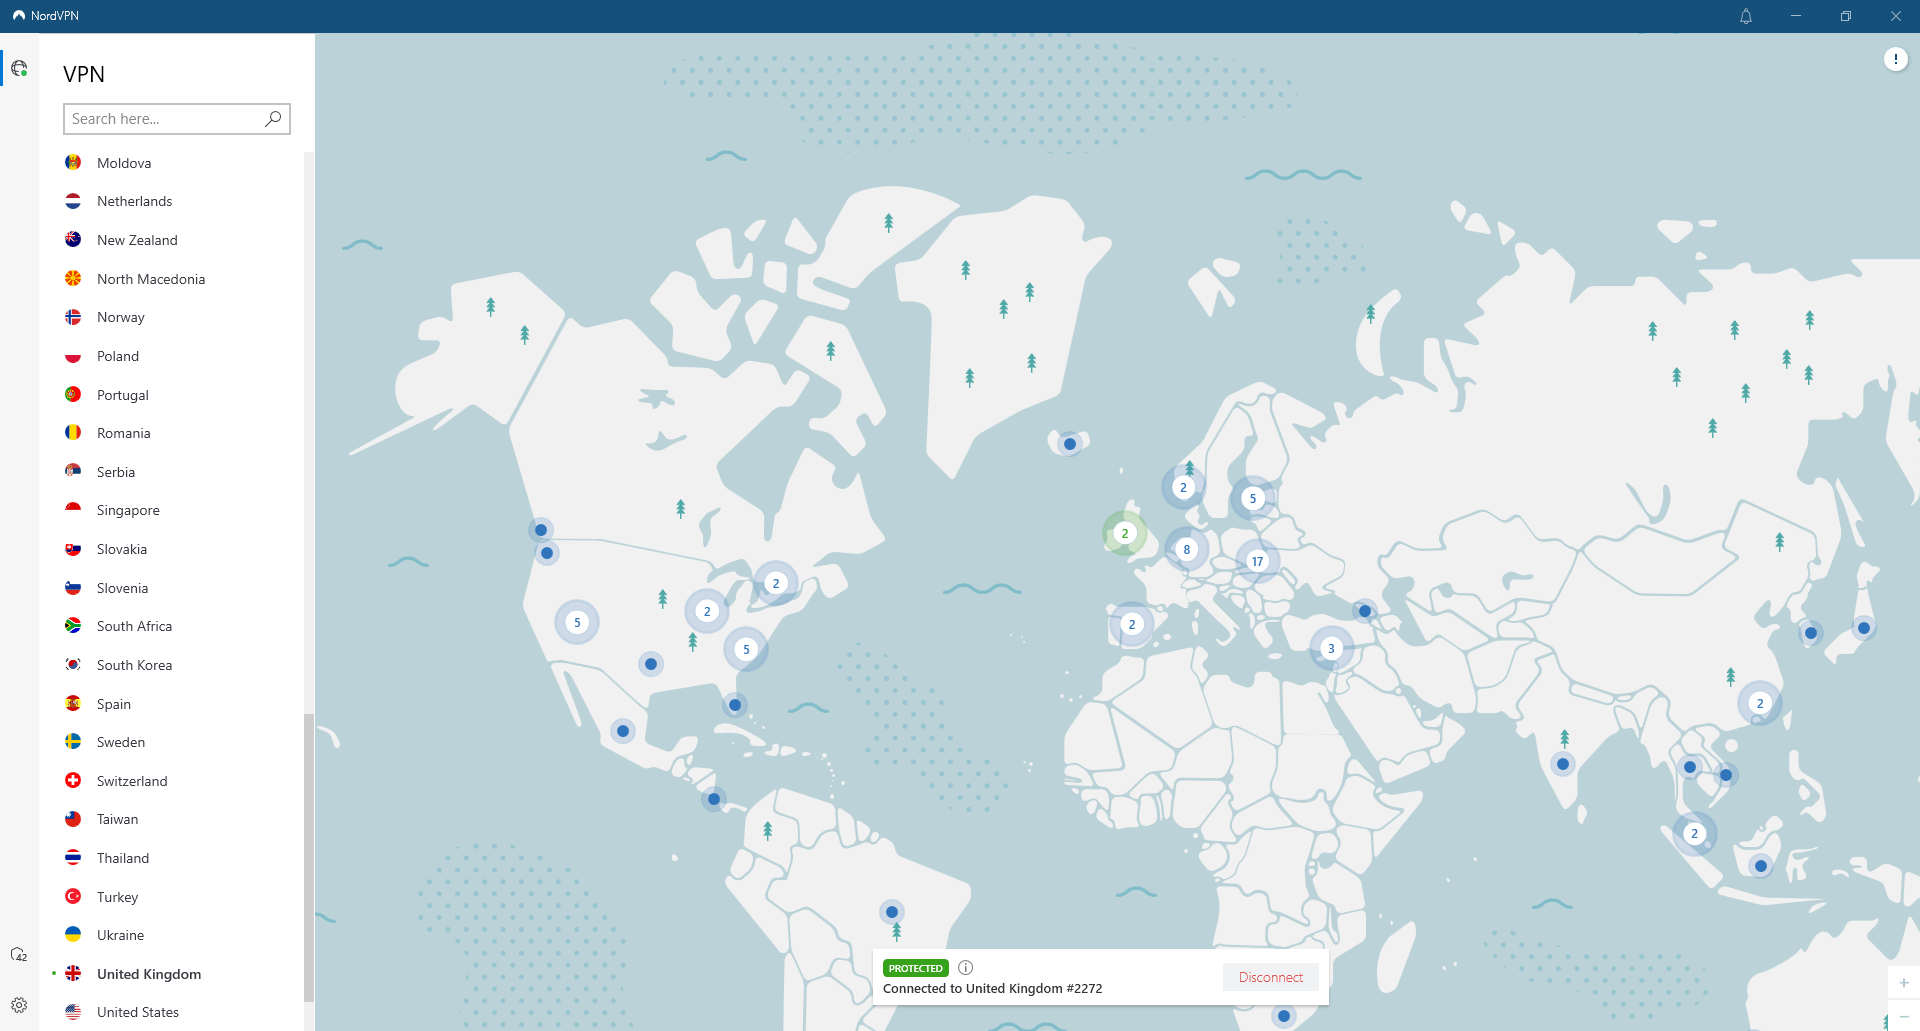Click the green United Kingdom map cluster
The image size is (1920, 1031).
coord(1125,533)
